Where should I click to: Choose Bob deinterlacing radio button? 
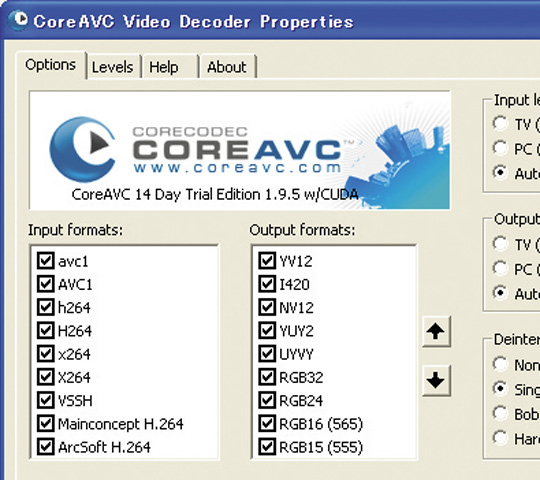click(x=500, y=413)
